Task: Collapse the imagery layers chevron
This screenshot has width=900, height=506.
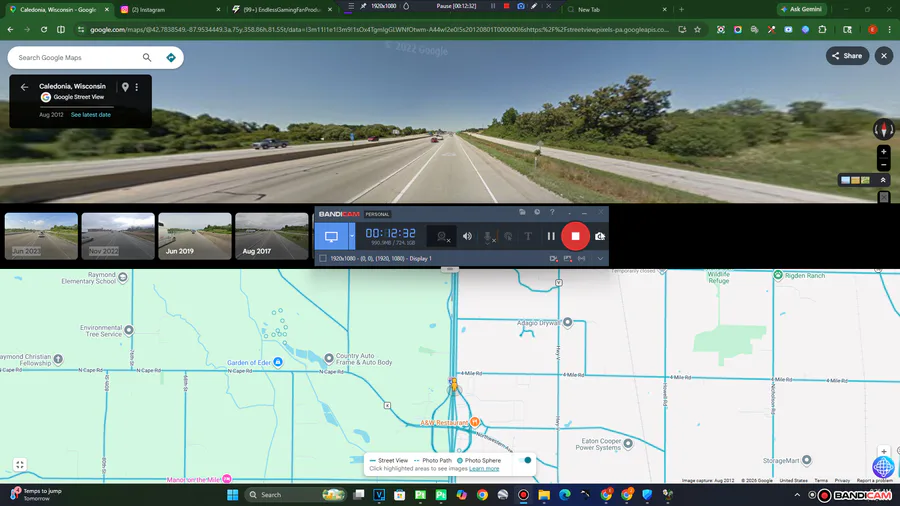Action: pos(883,180)
